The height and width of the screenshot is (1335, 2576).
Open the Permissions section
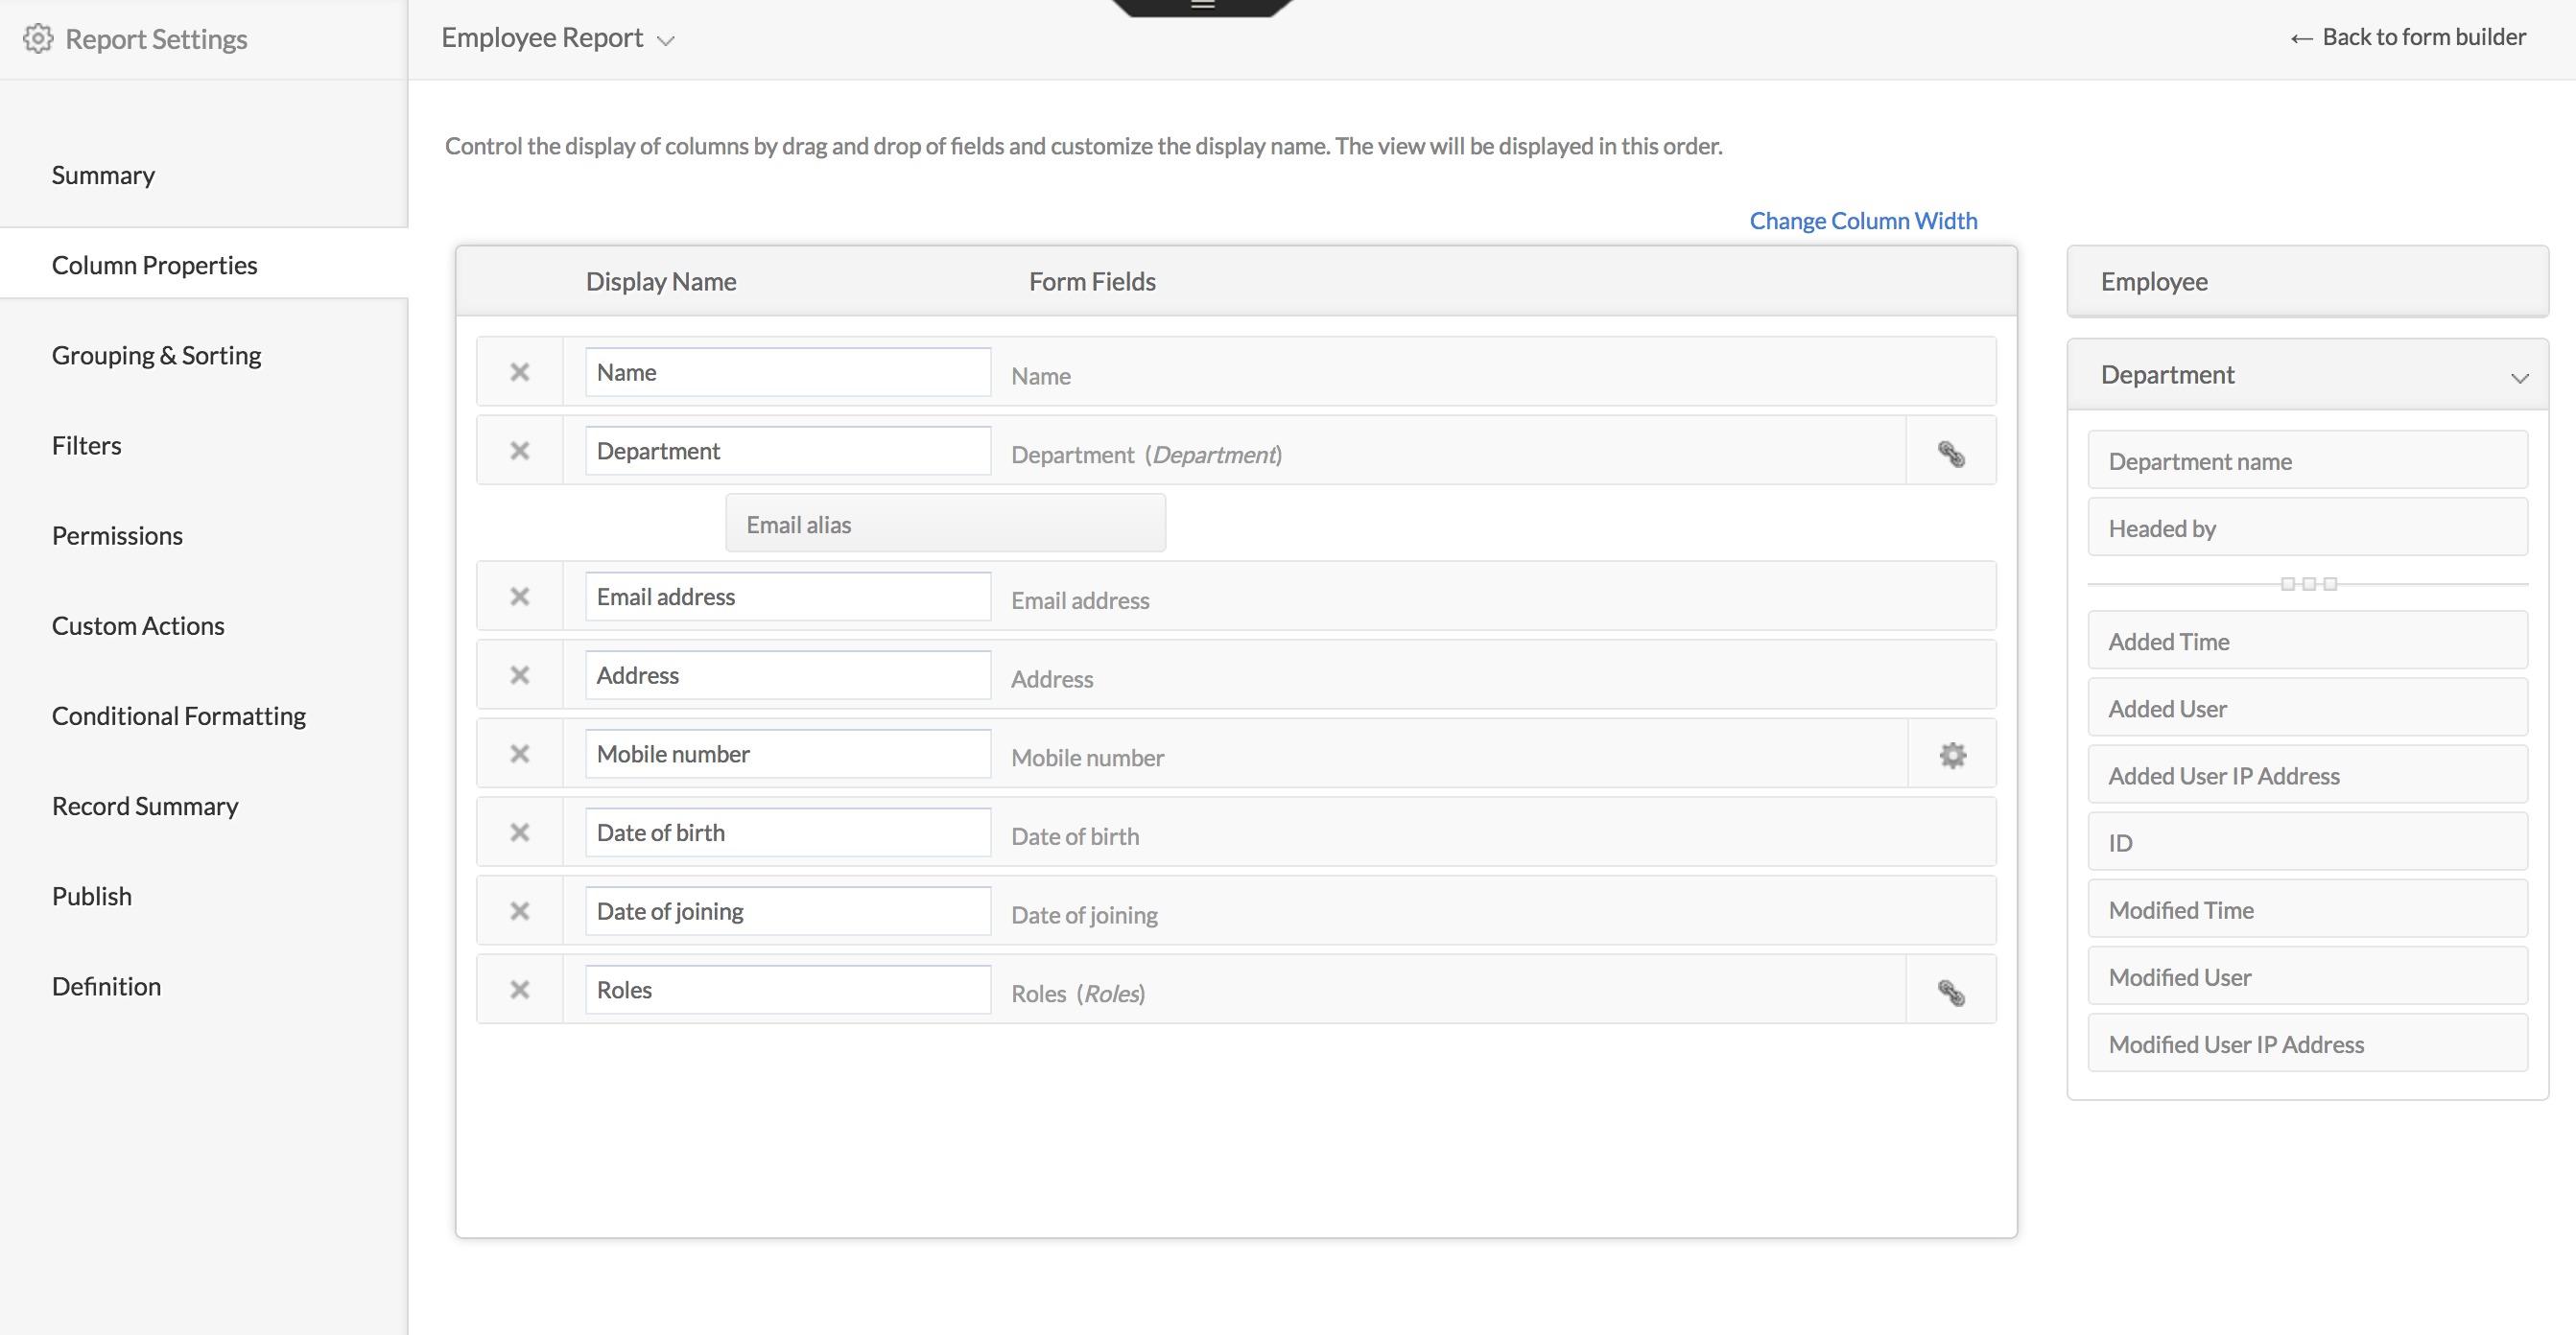coord(117,535)
